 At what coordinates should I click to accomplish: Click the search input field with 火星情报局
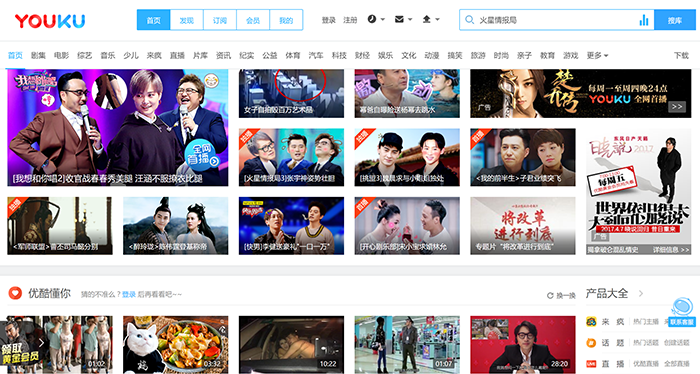[557, 20]
